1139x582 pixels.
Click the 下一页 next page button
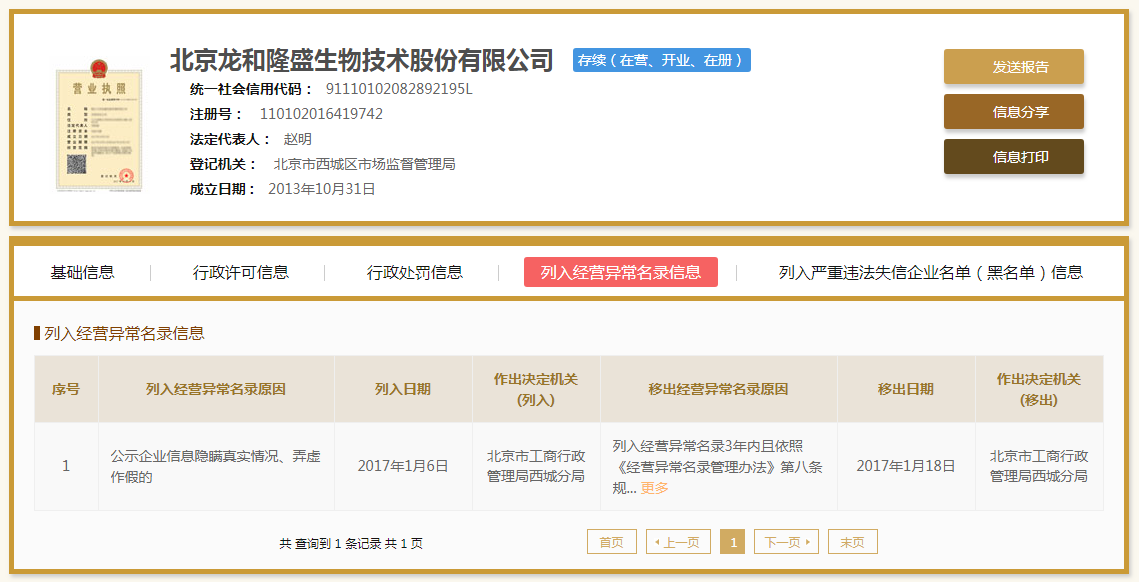coord(786,542)
